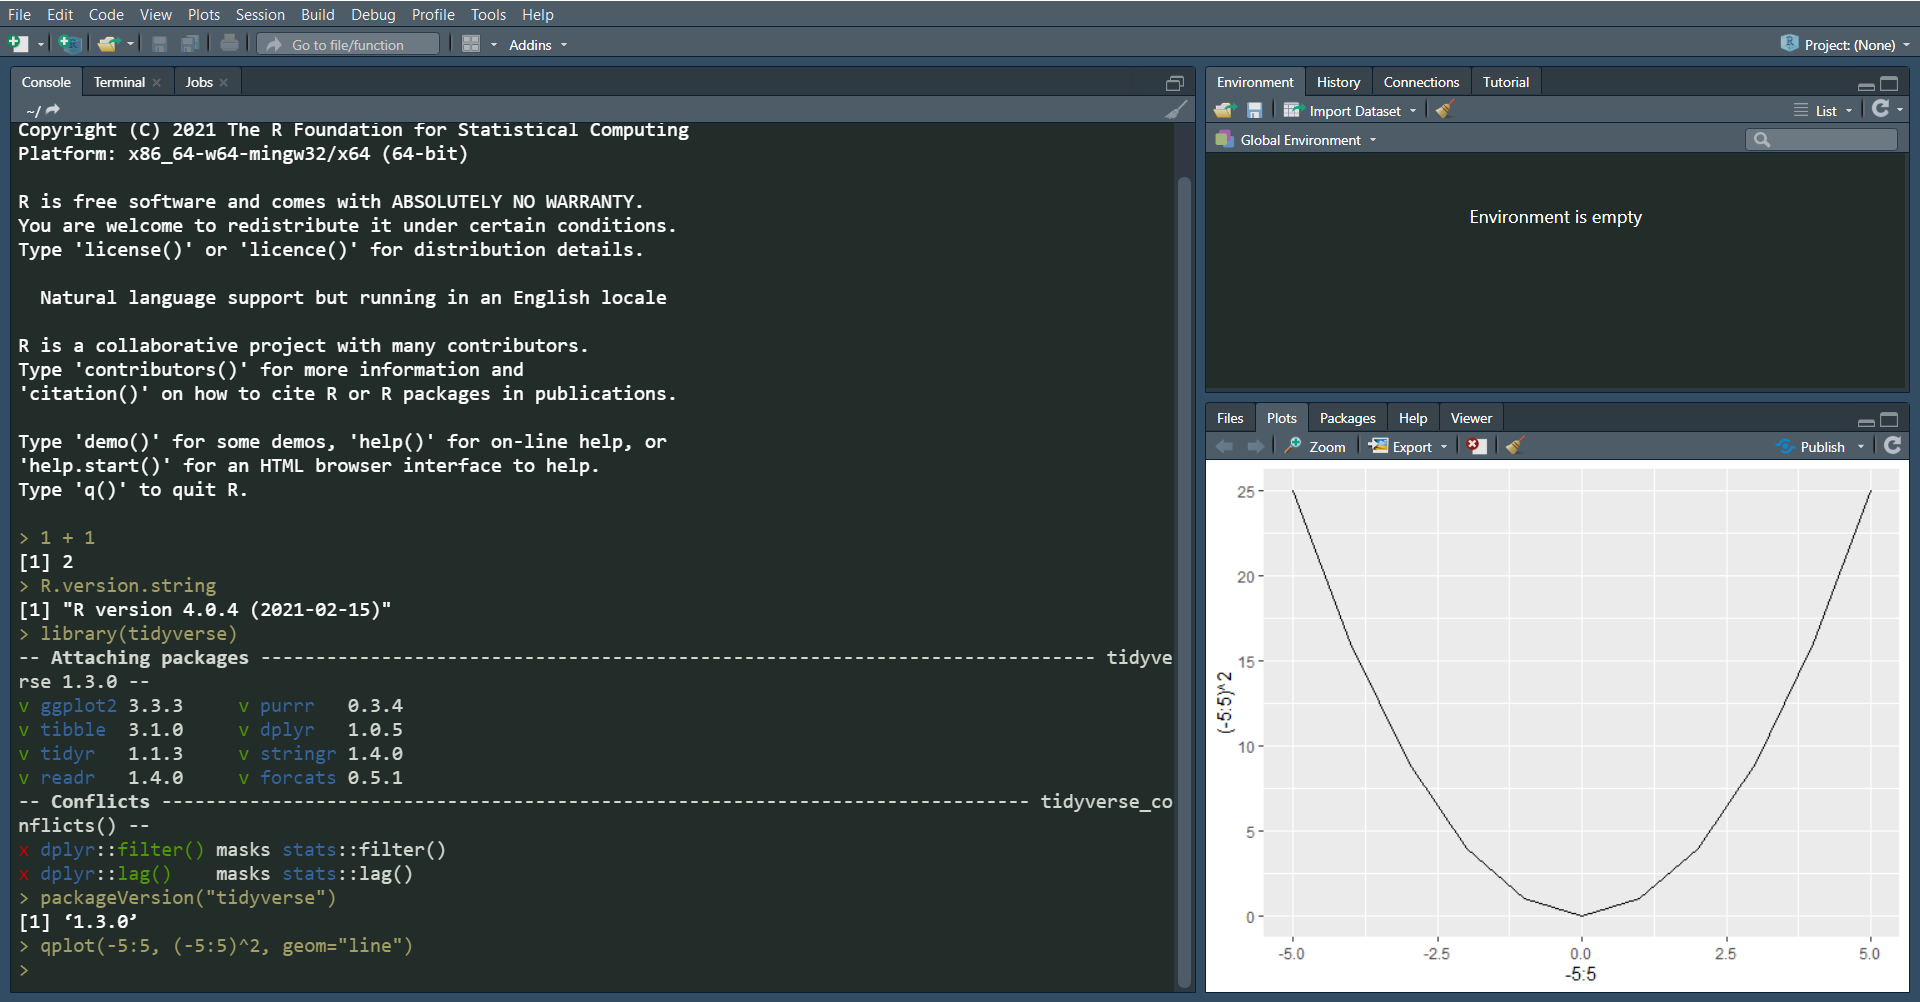
Task: Zoom the current plot
Action: point(1316,446)
